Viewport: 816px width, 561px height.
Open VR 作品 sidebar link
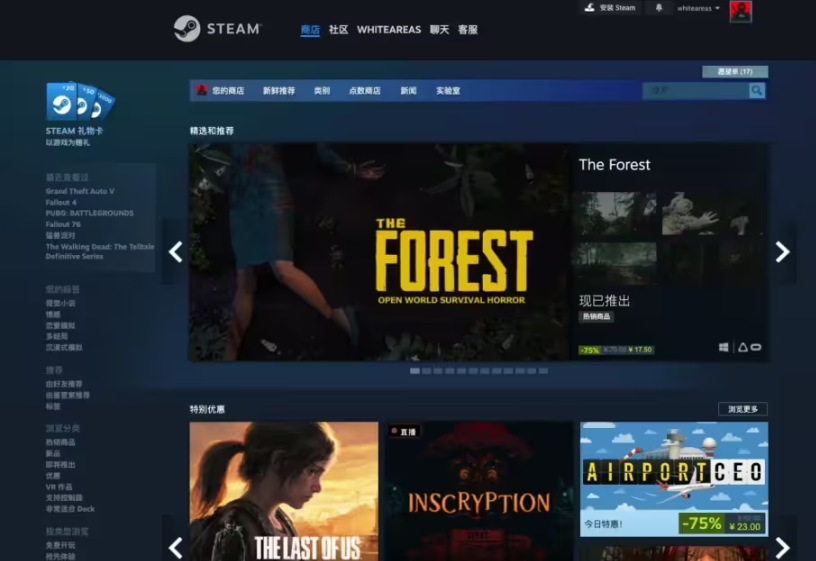click(59, 487)
